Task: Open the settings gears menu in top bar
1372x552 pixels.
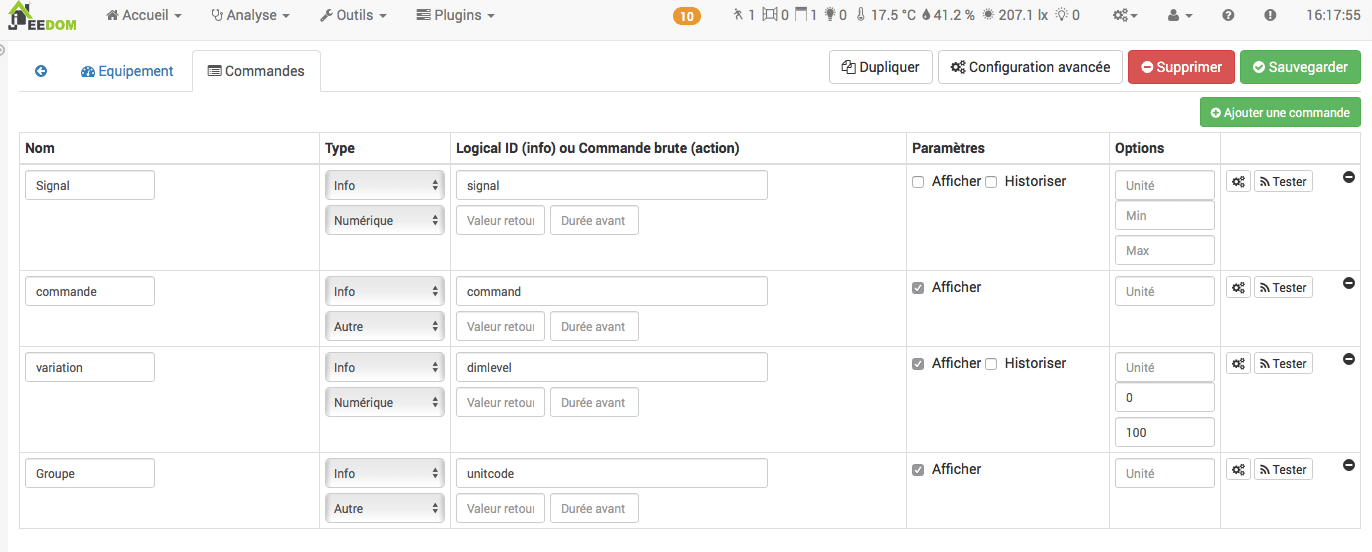Action: point(1125,16)
